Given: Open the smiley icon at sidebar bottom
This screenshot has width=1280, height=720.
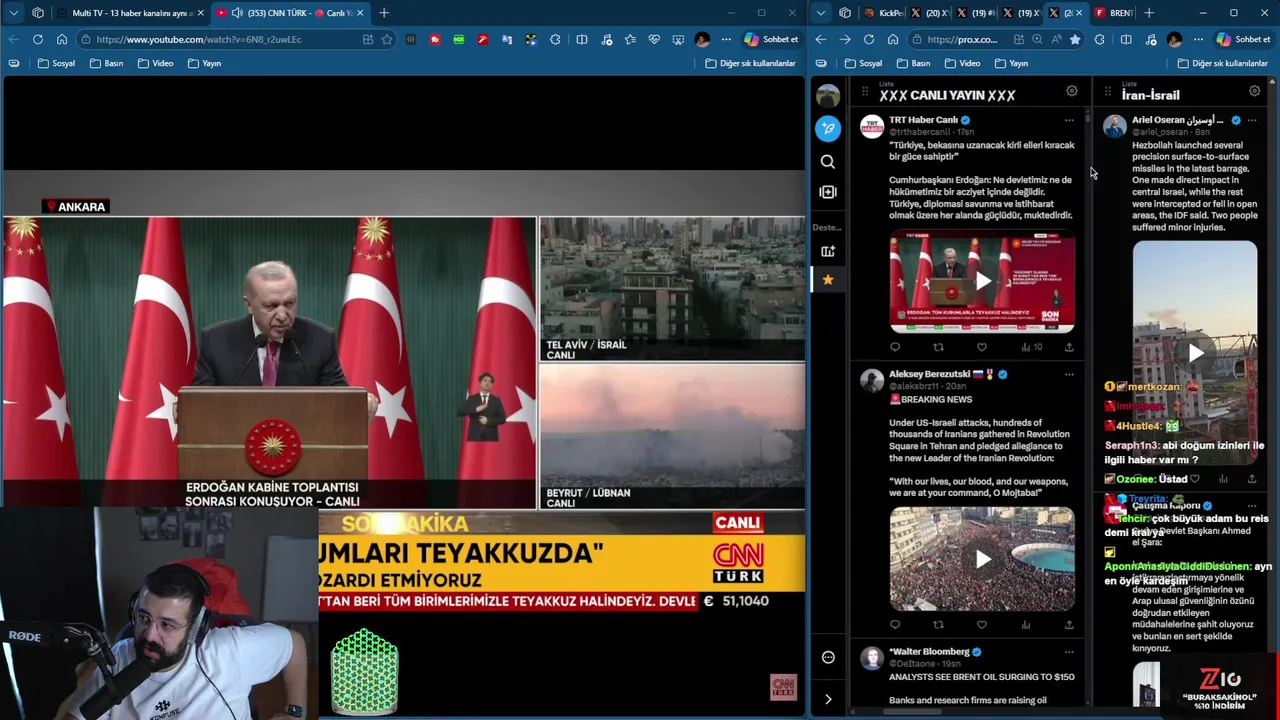Looking at the screenshot, I should click(828, 657).
